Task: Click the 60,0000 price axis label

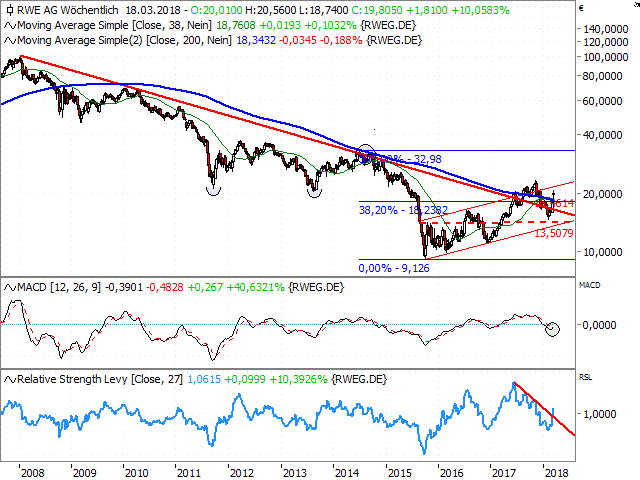Action: coord(602,101)
